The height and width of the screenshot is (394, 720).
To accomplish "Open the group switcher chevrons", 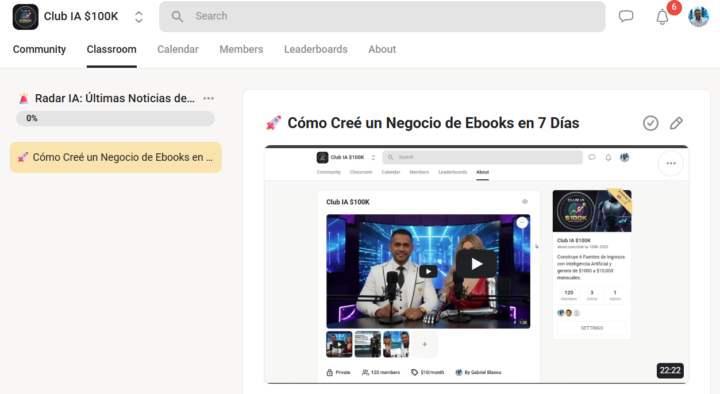I will (139, 17).
